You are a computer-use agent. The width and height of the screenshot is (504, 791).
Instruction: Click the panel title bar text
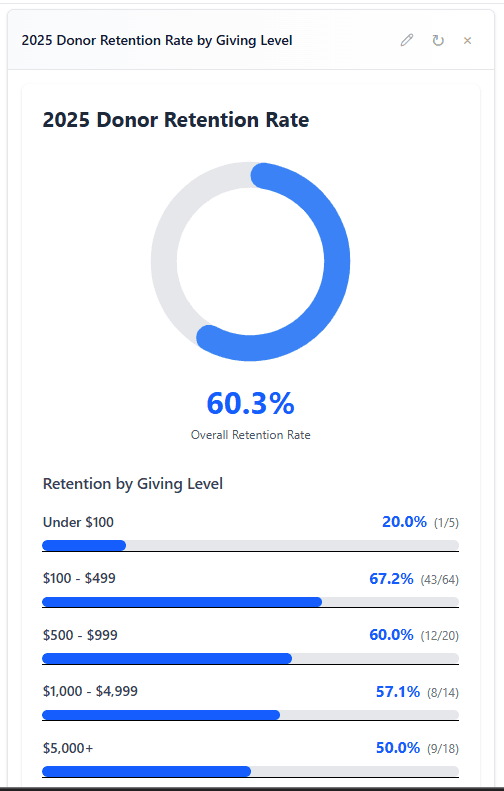pos(157,40)
